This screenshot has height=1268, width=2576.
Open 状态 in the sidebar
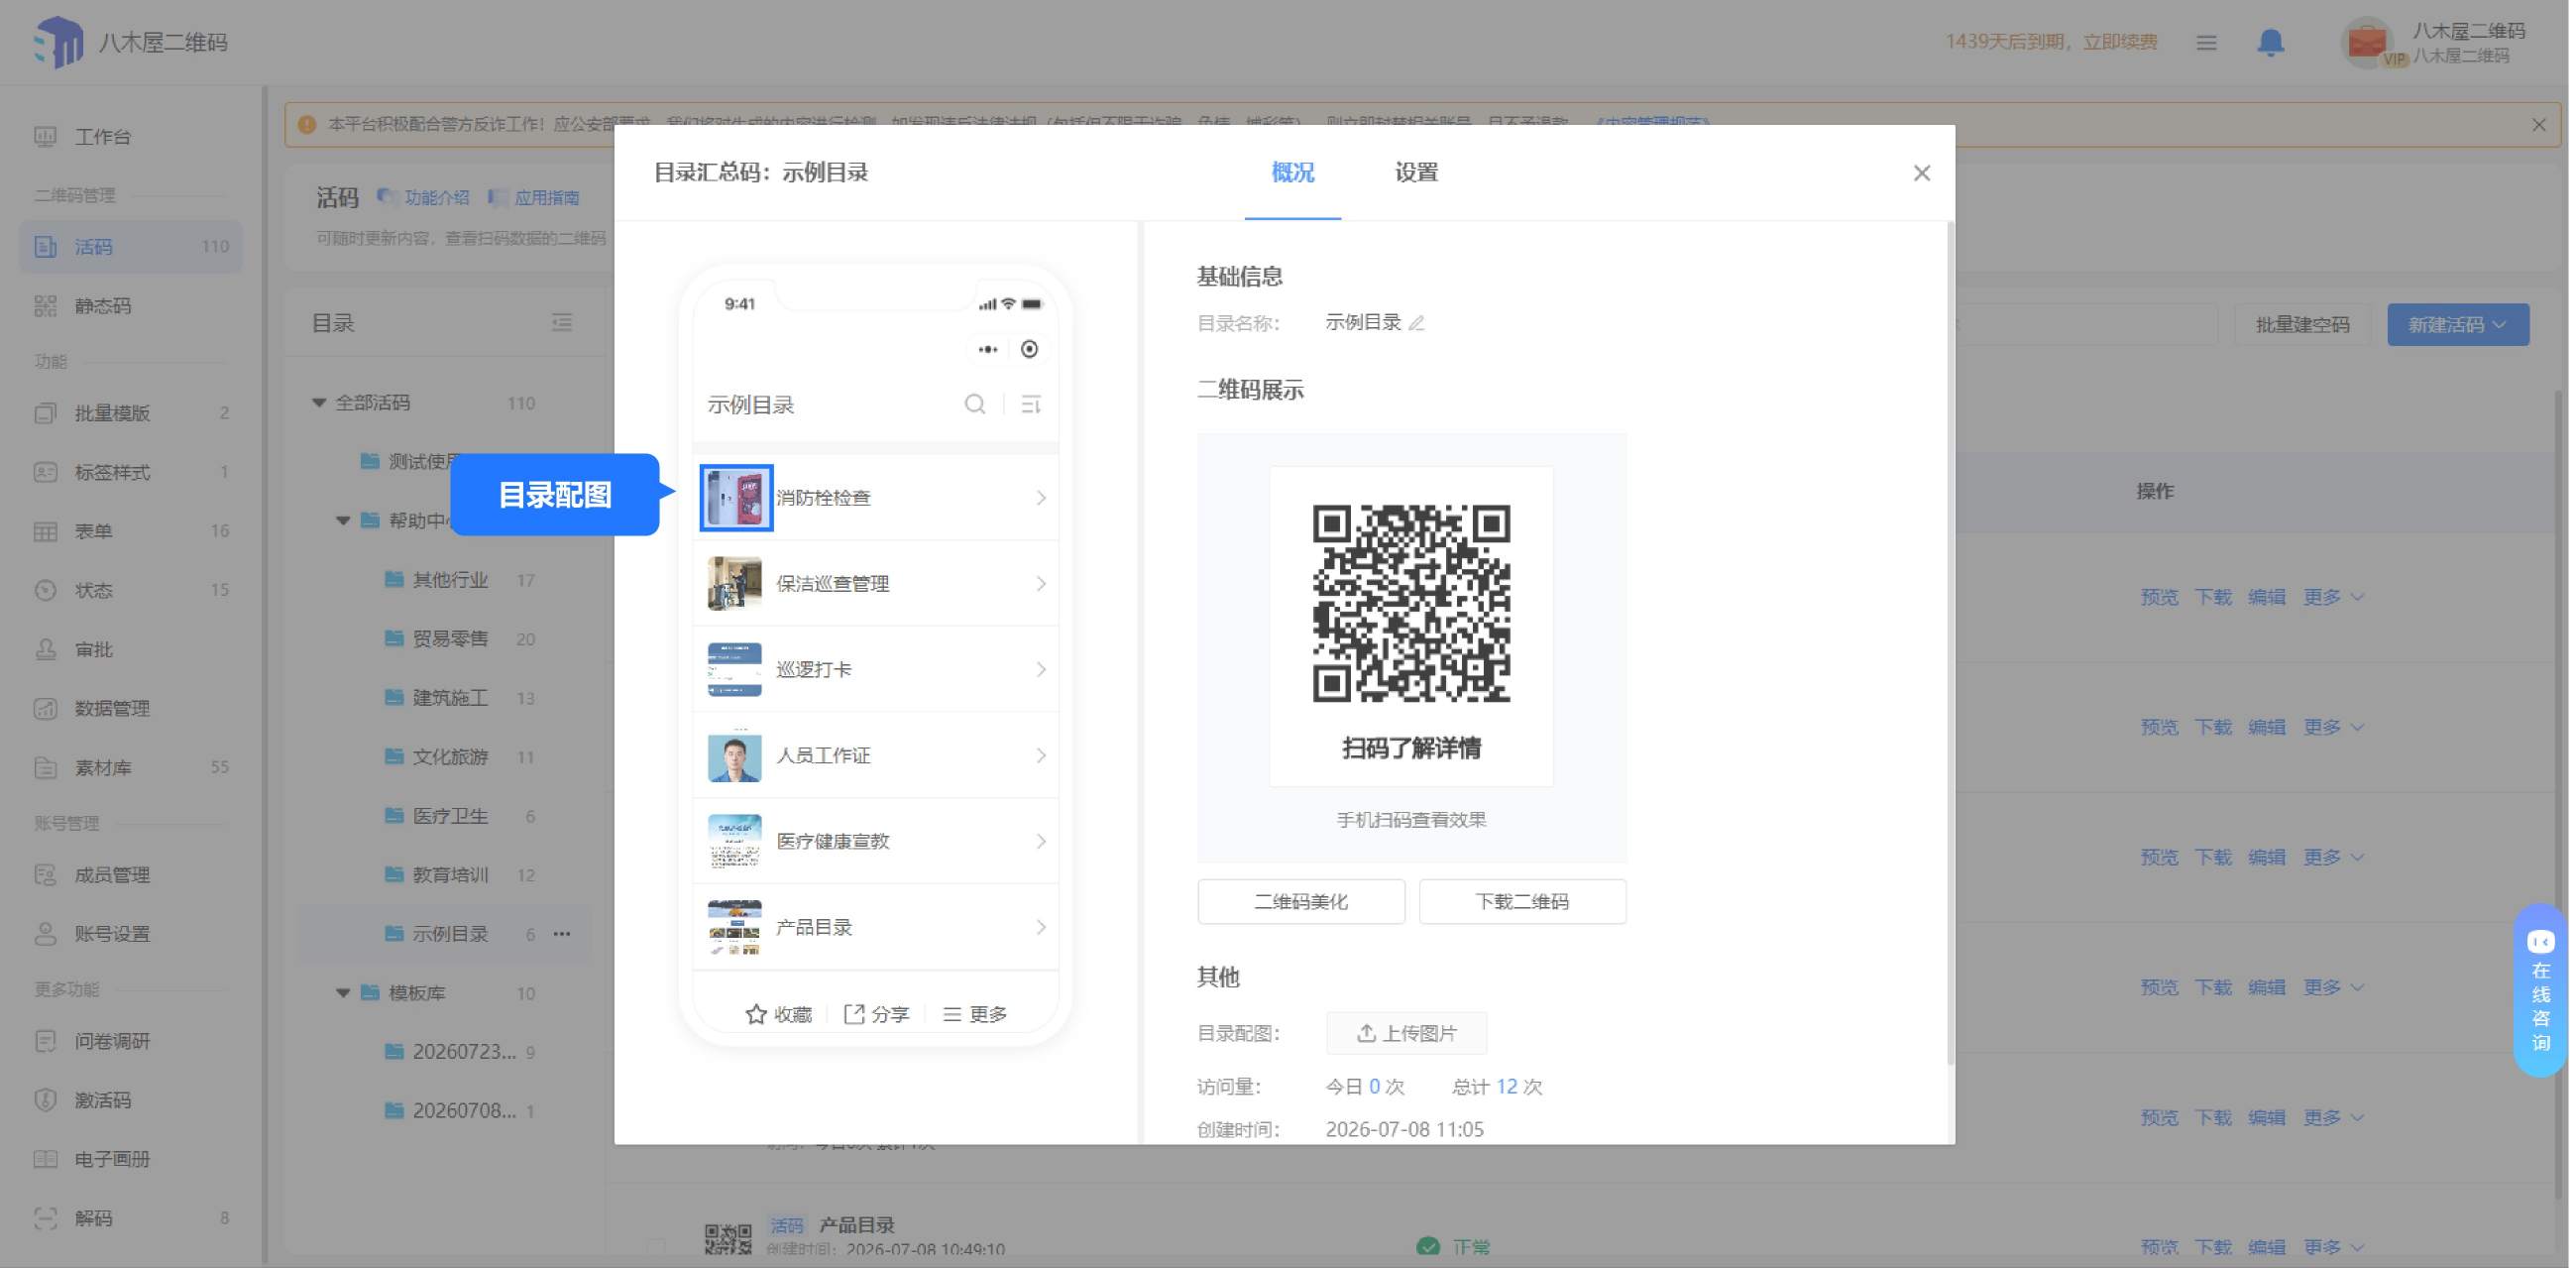point(130,590)
